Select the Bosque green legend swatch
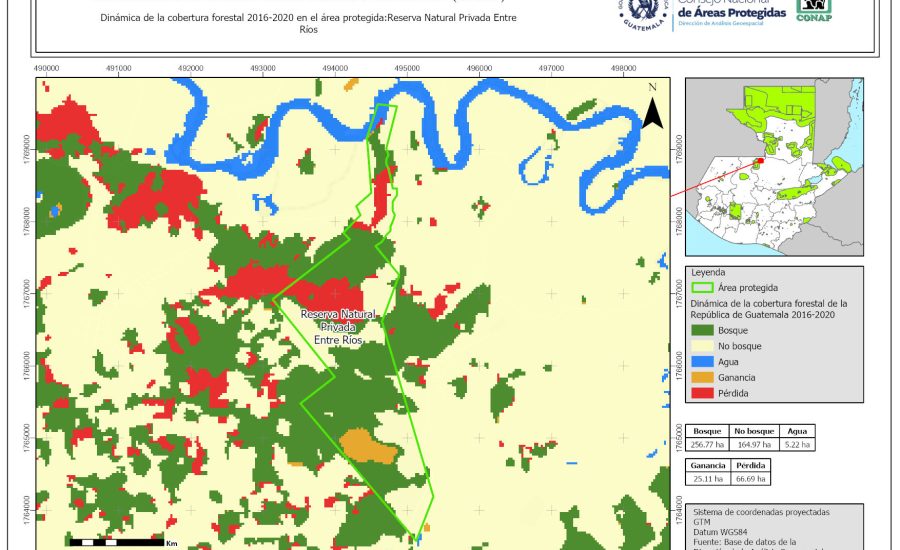This screenshot has height=550, width=900. click(702, 330)
